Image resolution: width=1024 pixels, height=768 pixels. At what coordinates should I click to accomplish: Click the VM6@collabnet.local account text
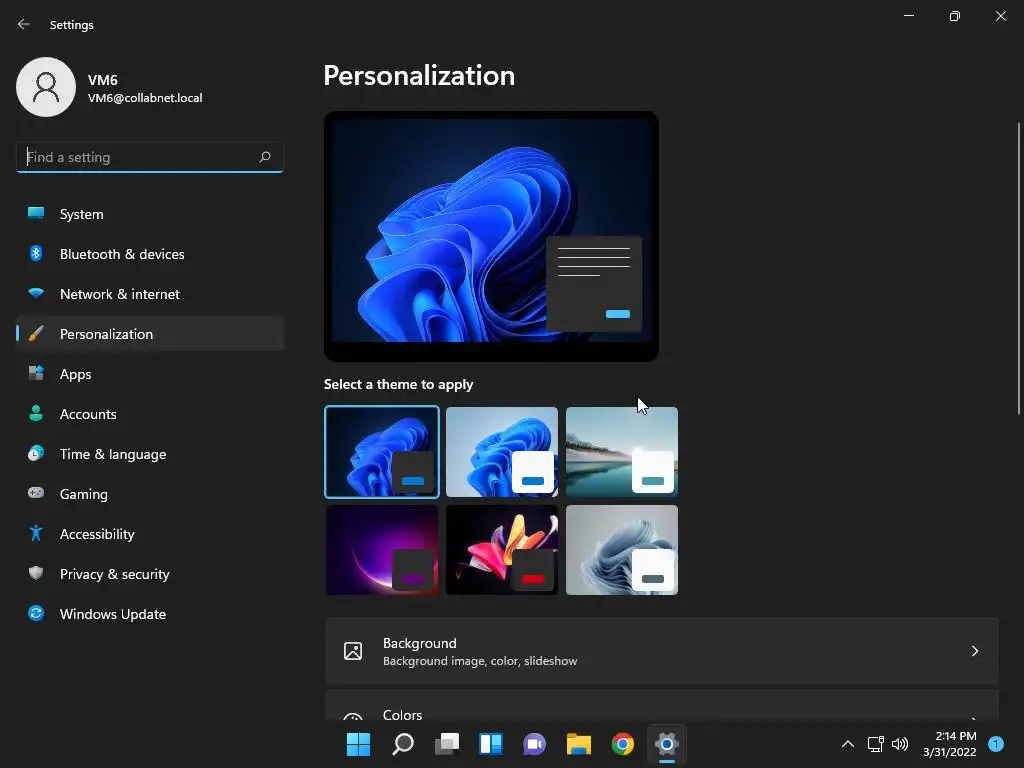click(x=145, y=98)
